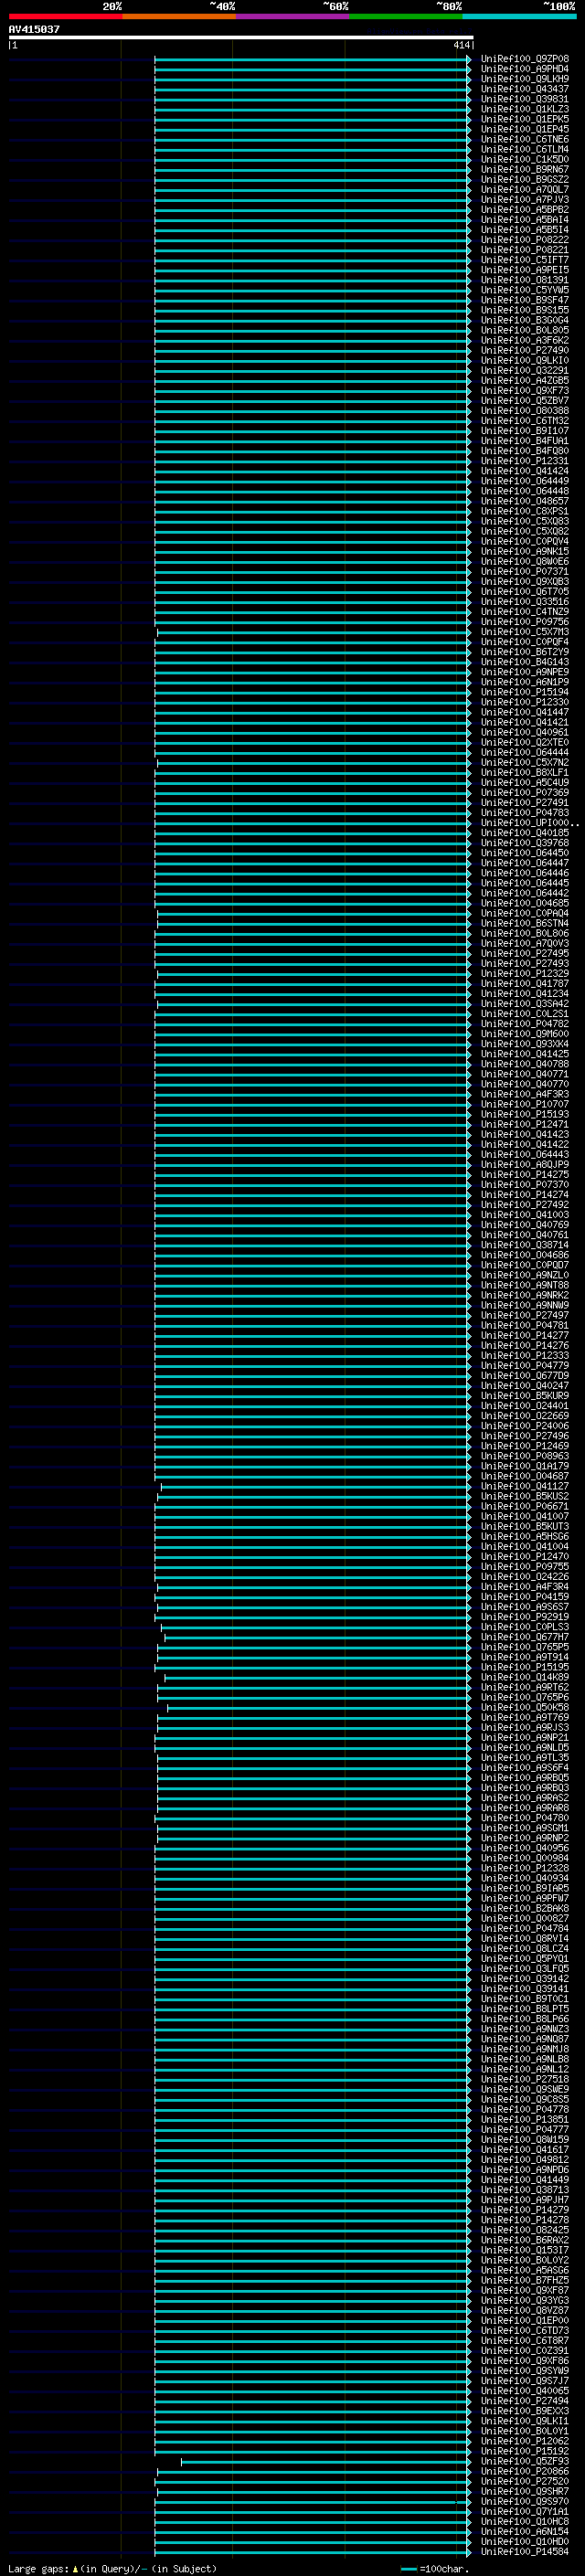This screenshot has width=585, height=2576.
Task: Select label UniRef100_P12470
Action: point(524,1556)
